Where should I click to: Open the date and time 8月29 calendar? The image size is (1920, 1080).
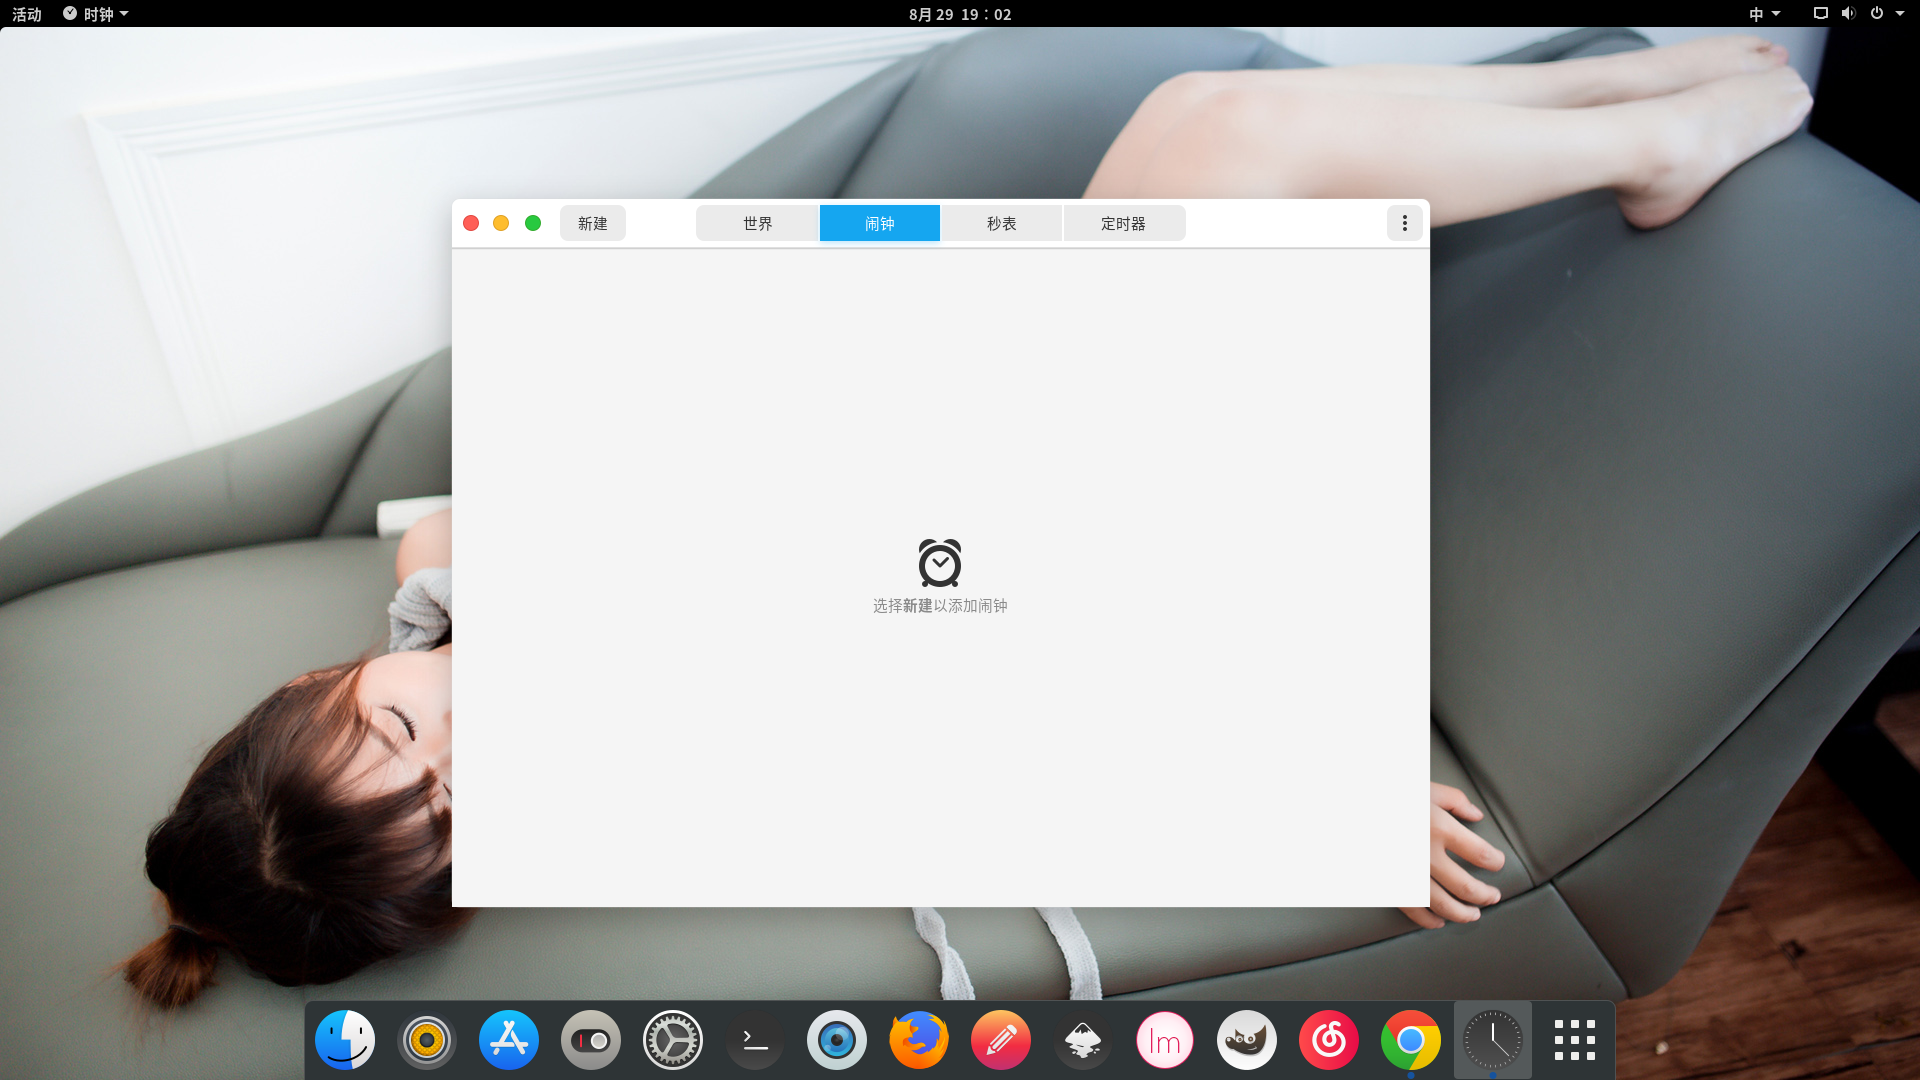coord(960,14)
